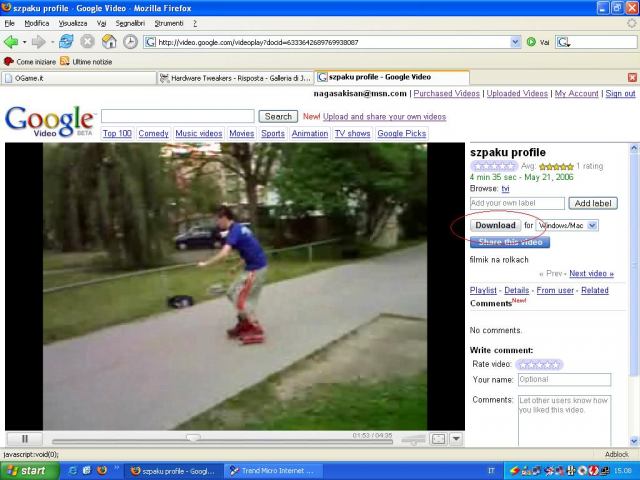Open the Ultime notizie feed bookmark

point(86,62)
